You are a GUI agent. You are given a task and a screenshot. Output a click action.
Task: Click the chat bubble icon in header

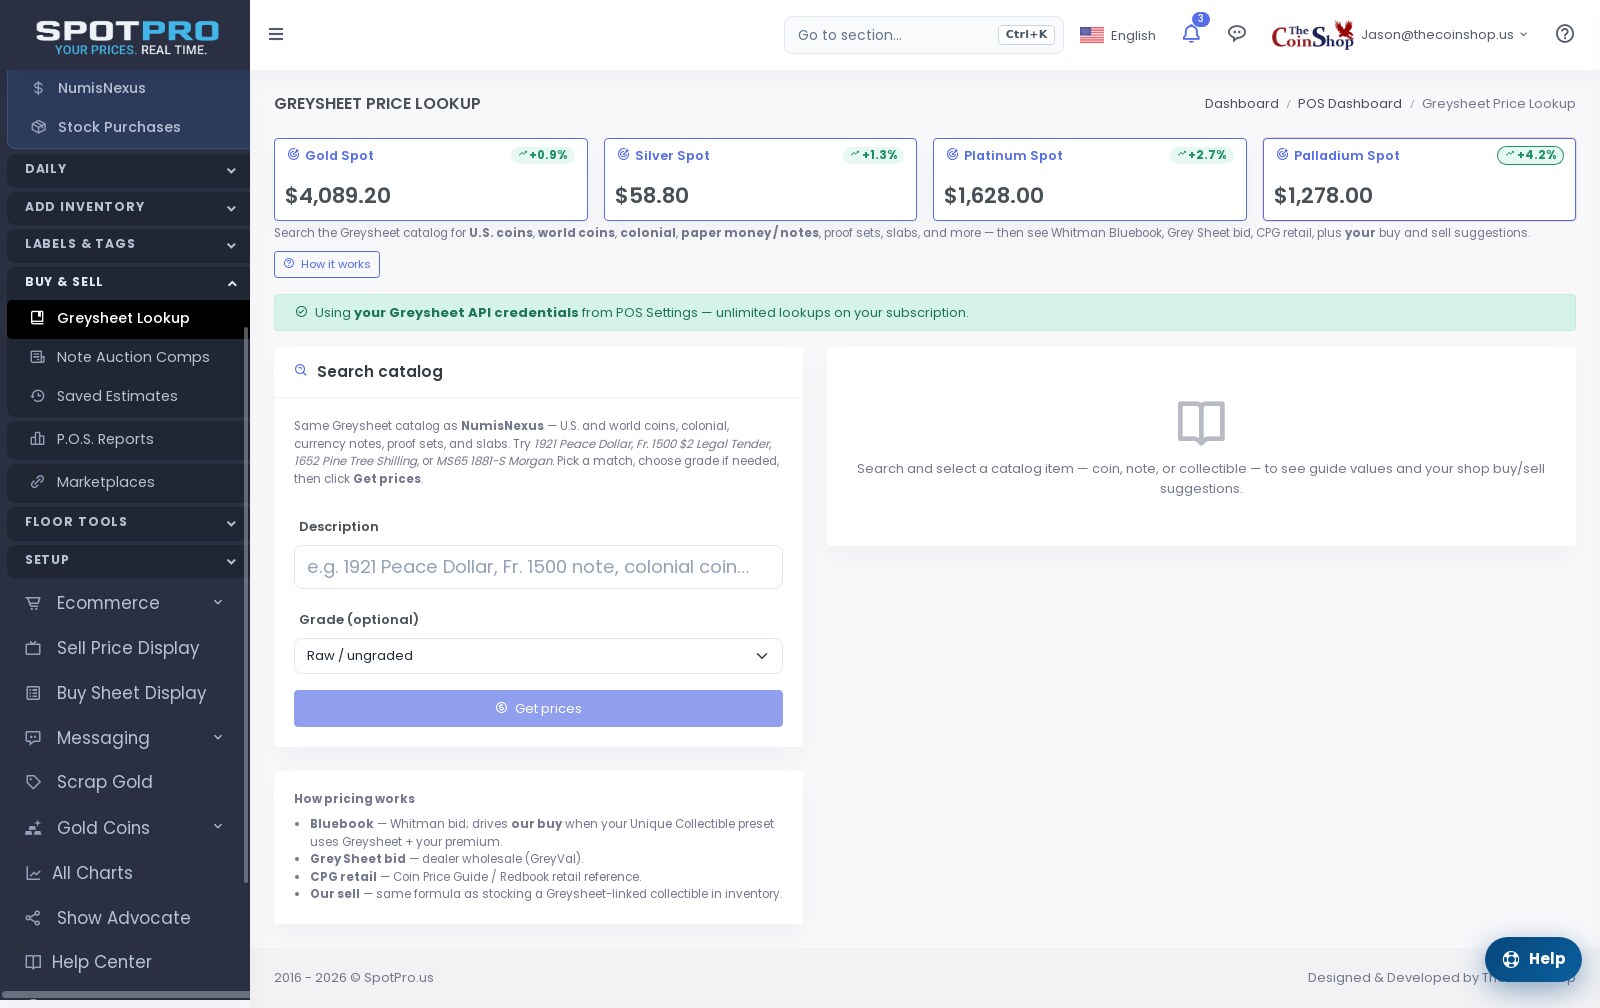(x=1237, y=34)
